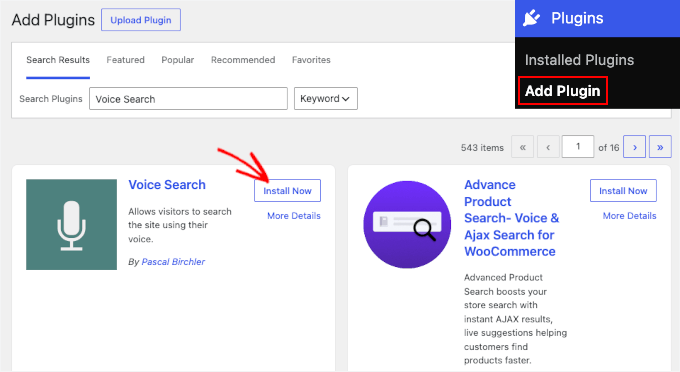Switch to the Search Results tab
This screenshot has height=372, width=680.
point(58,60)
